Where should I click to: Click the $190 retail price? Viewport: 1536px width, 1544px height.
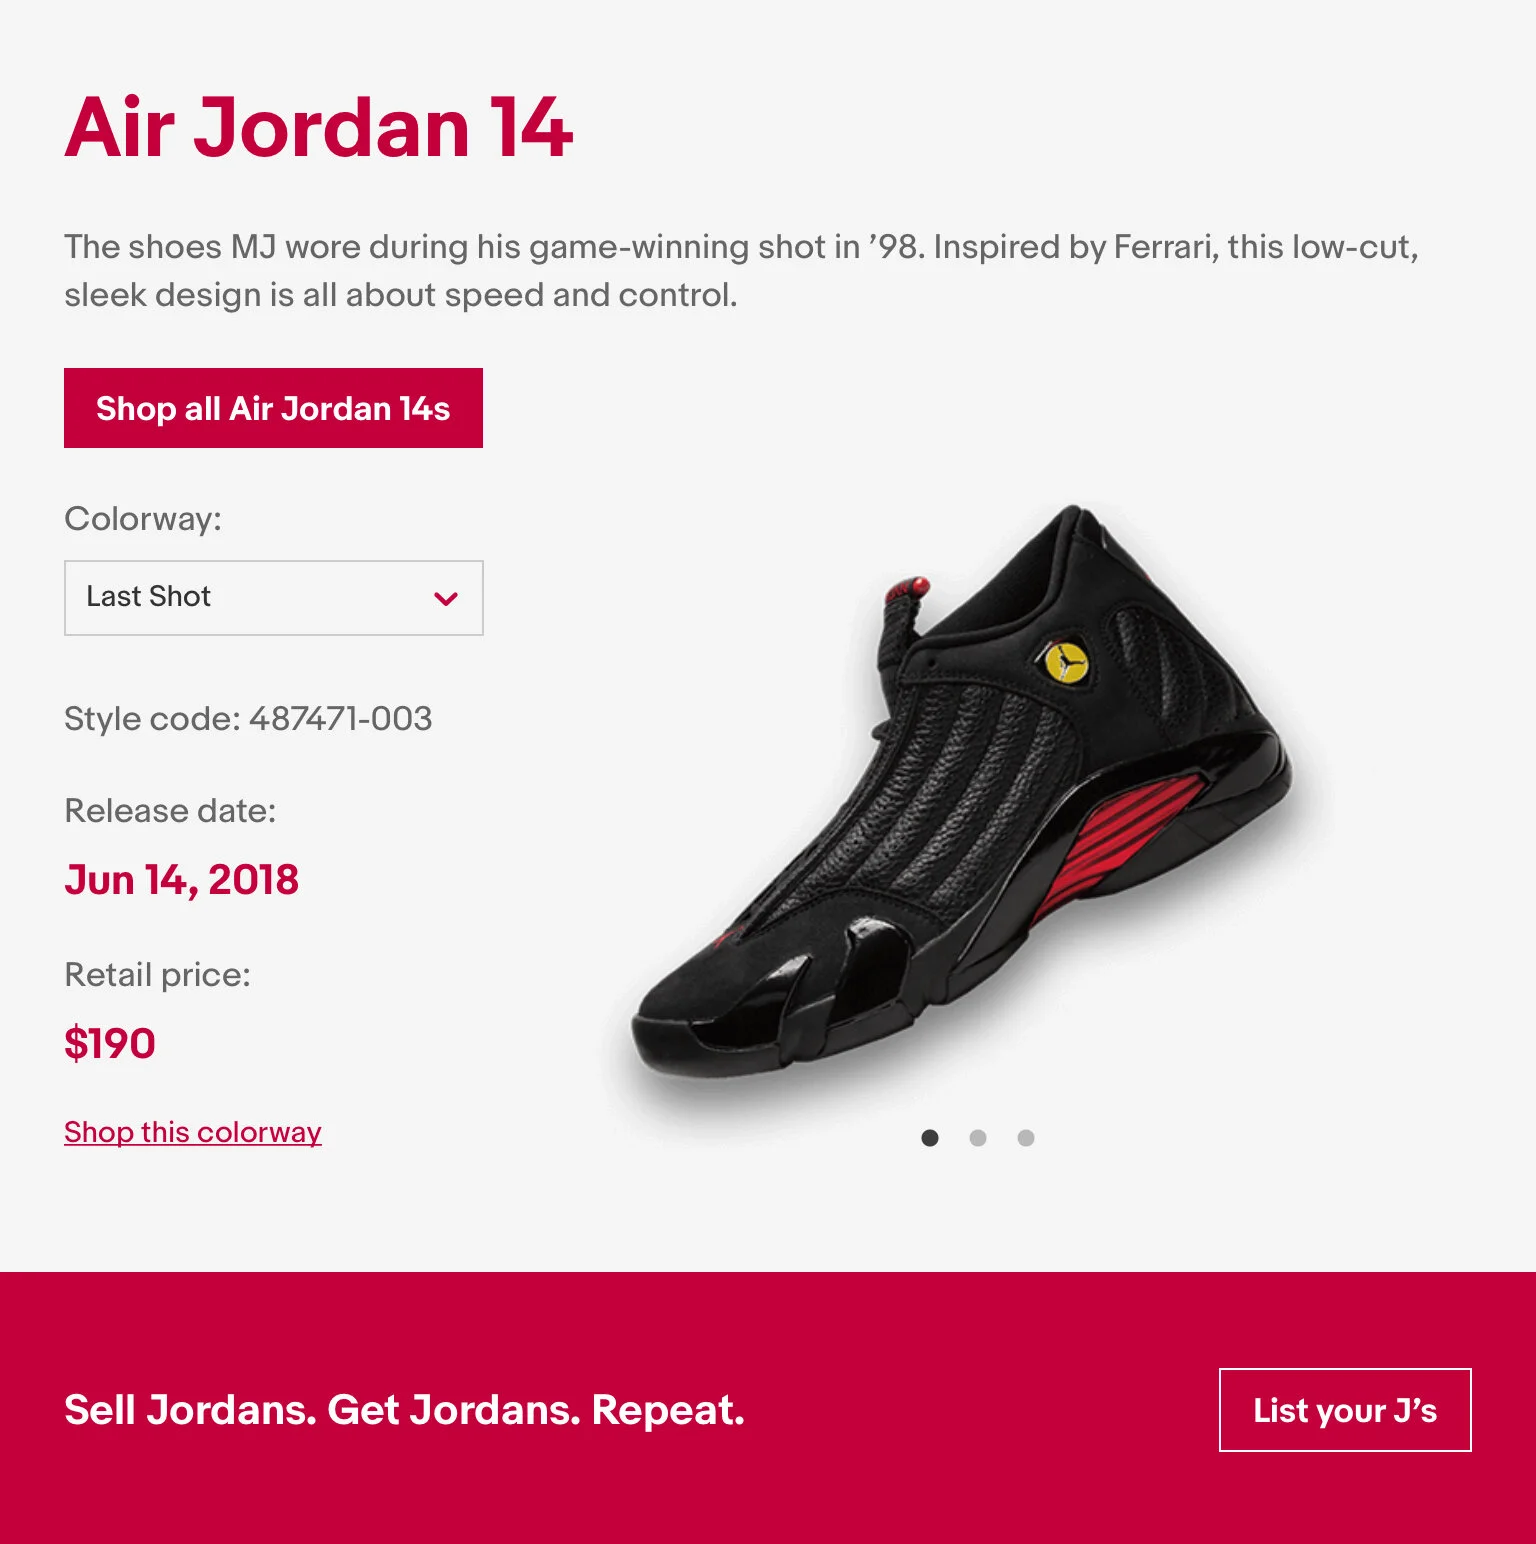point(110,1043)
